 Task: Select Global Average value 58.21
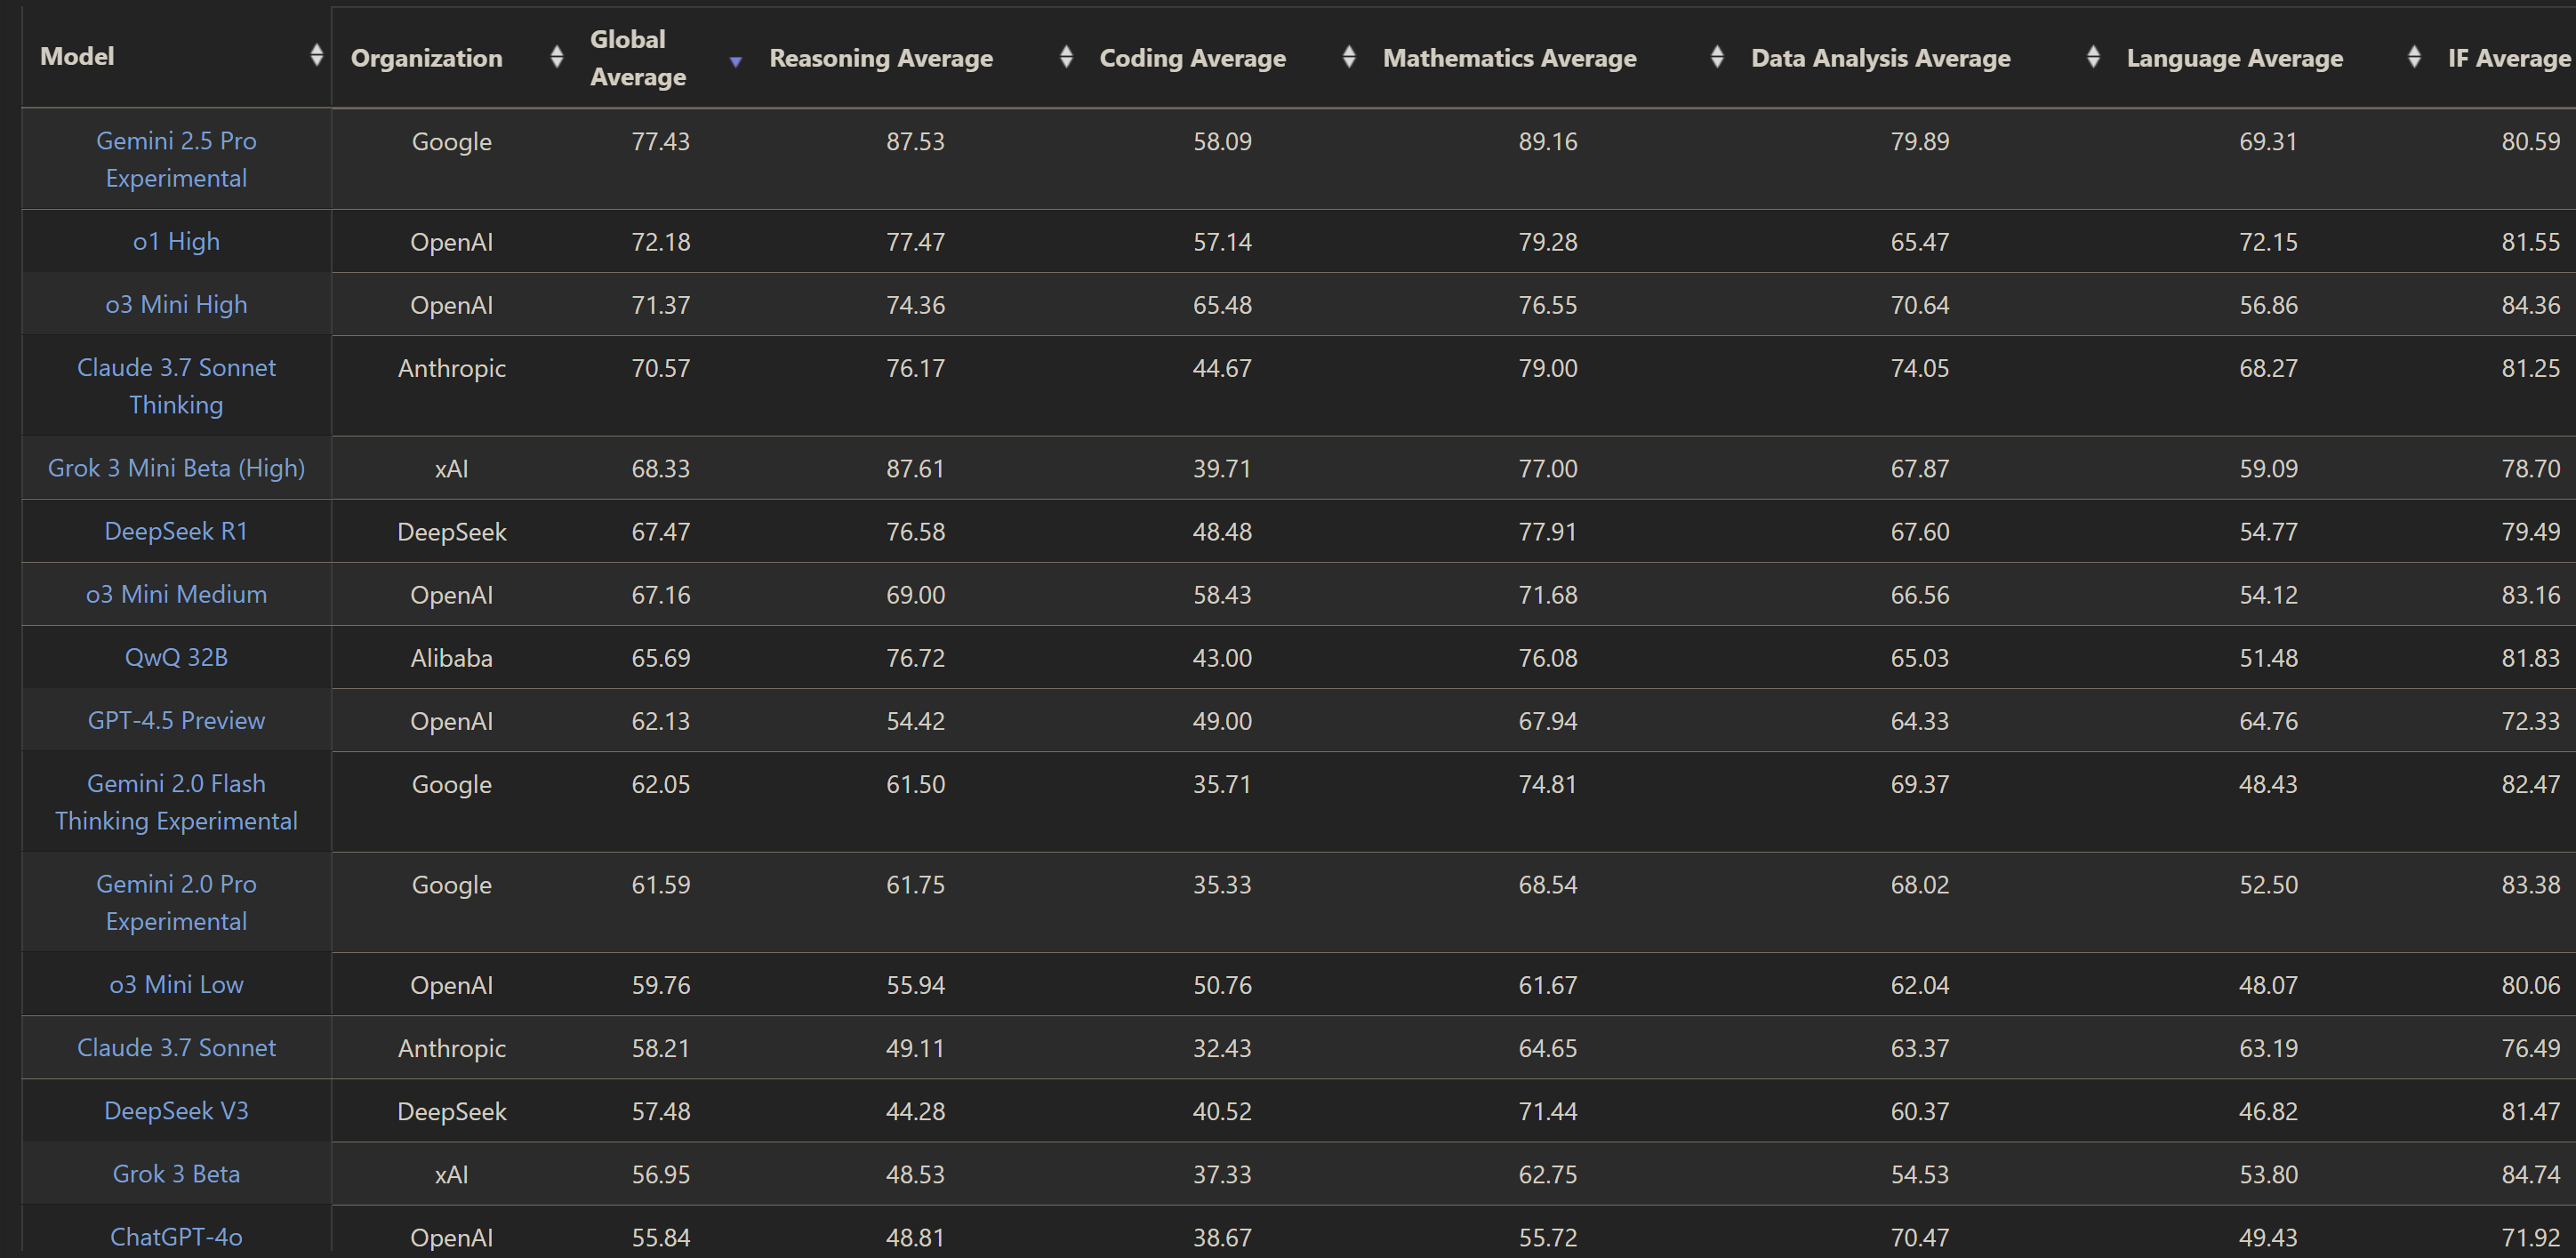pyautogui.click(x=661, y=1048)
